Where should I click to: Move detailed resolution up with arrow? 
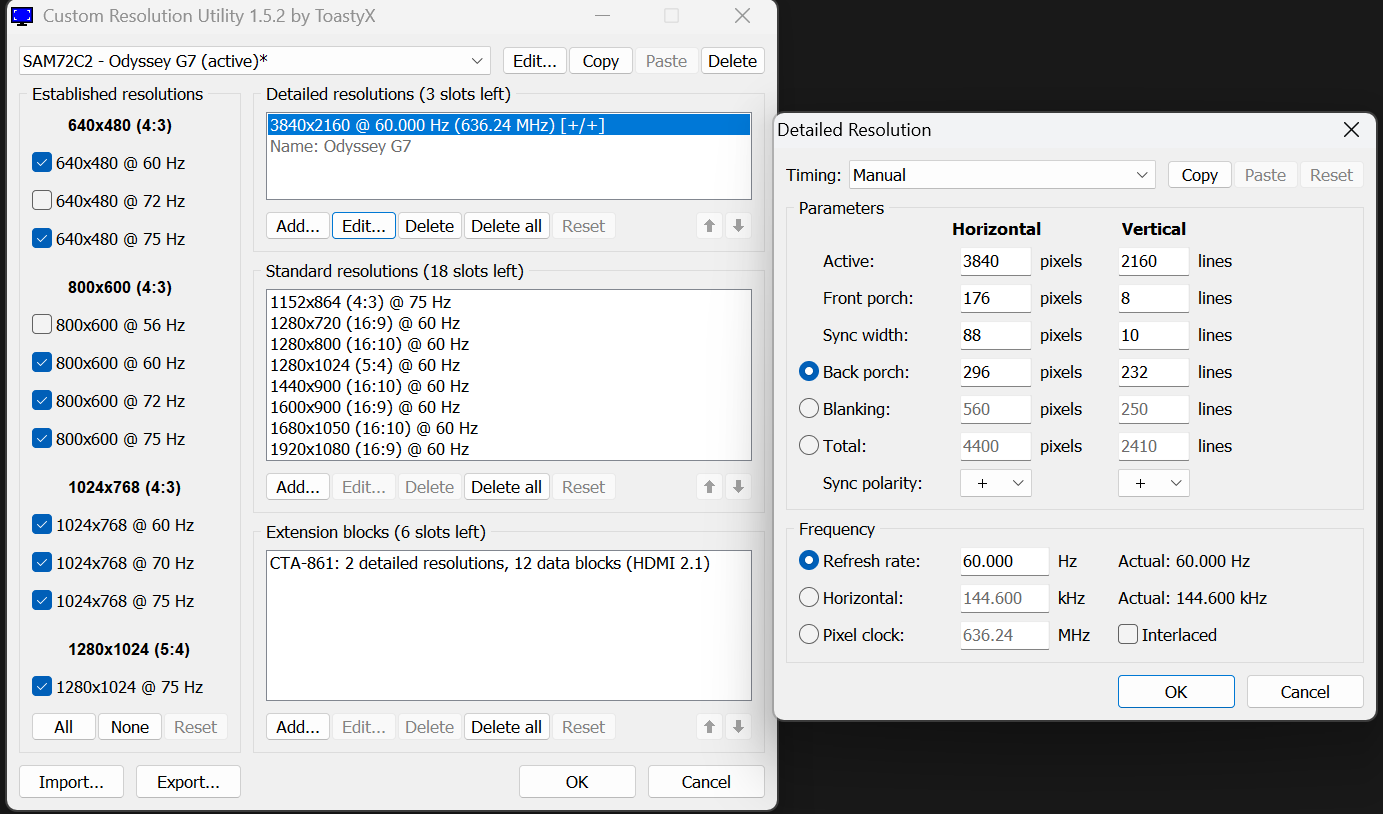click(710, 226)
